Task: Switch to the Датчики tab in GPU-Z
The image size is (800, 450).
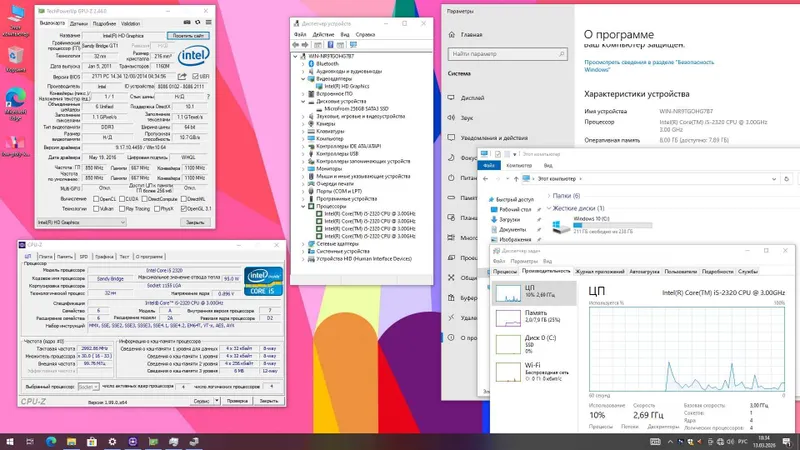Action: pyautogui.click(x=79, y=23)
